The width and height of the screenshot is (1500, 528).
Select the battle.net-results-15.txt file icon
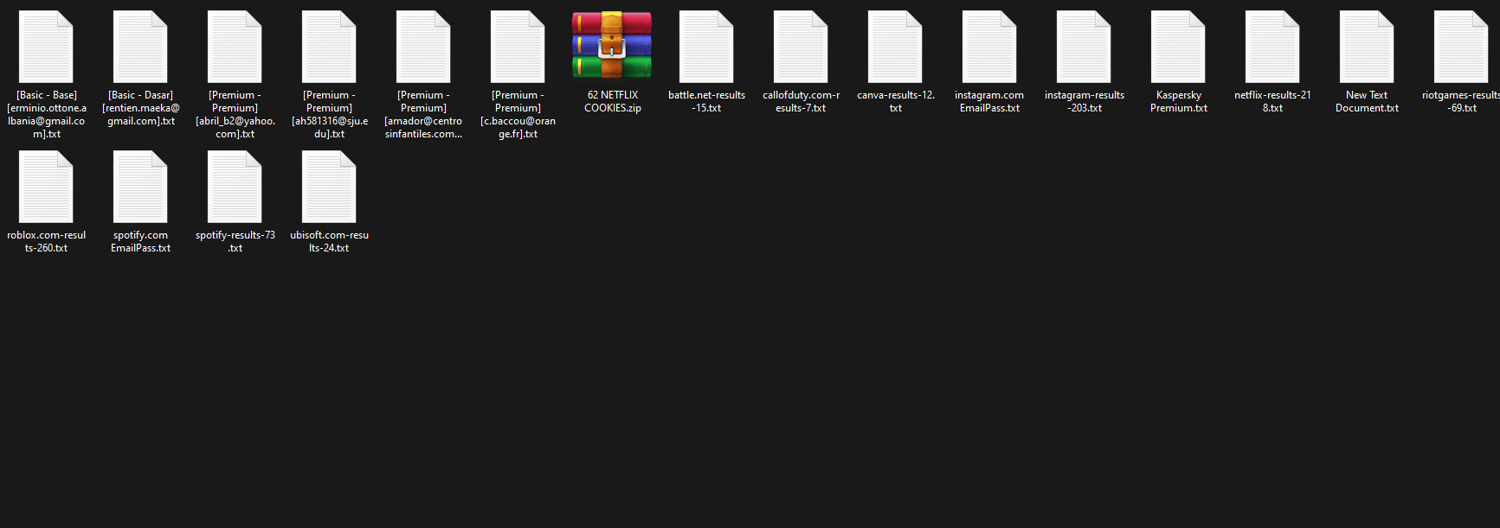tap(706, 47)
